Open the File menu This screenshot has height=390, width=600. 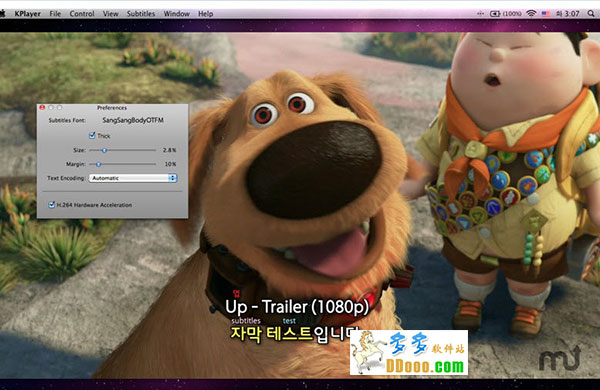coord(55,14)
